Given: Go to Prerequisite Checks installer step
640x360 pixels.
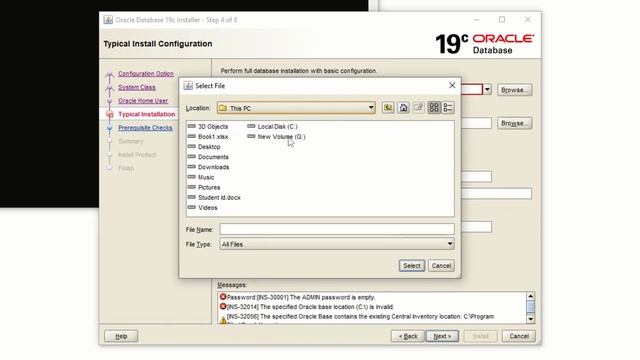Looking at the screenshot, I should click(145, 128).
